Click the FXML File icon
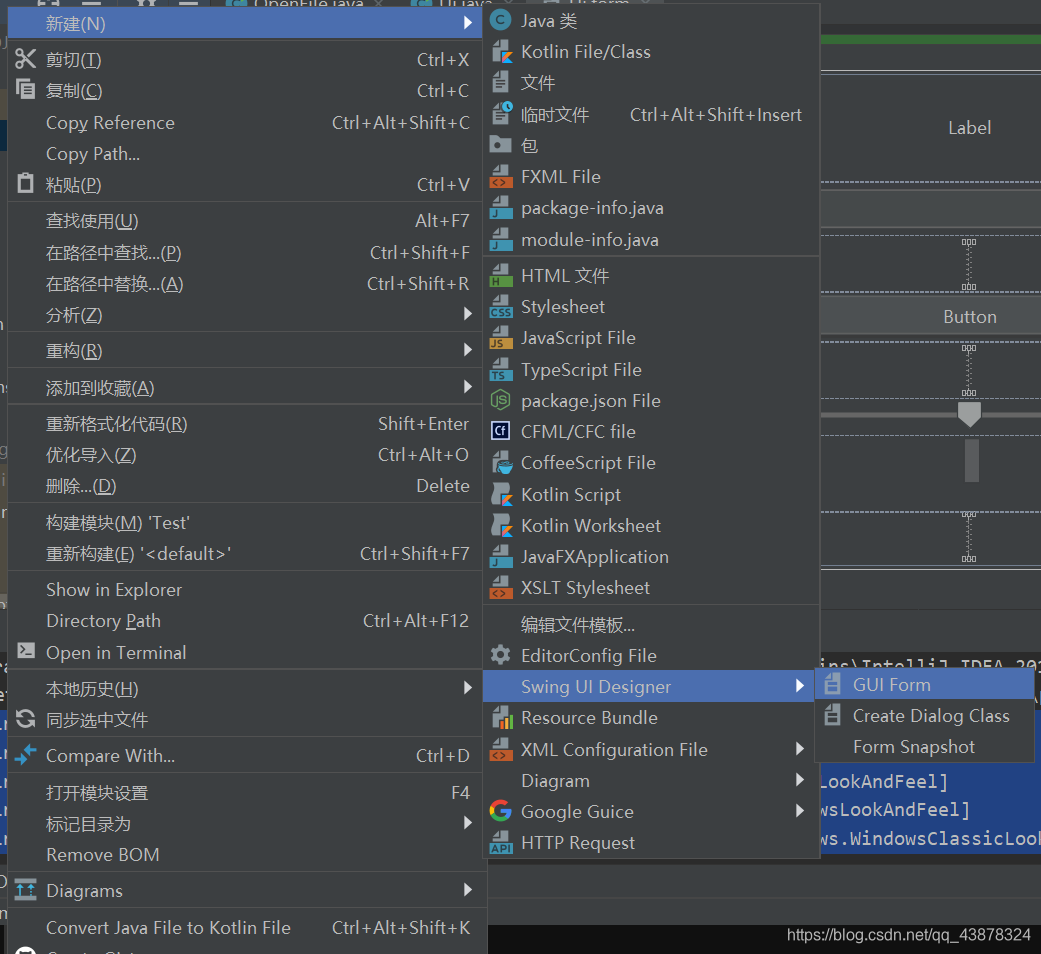The height and width of the screenshot is (954, 1041). point(501,177)
